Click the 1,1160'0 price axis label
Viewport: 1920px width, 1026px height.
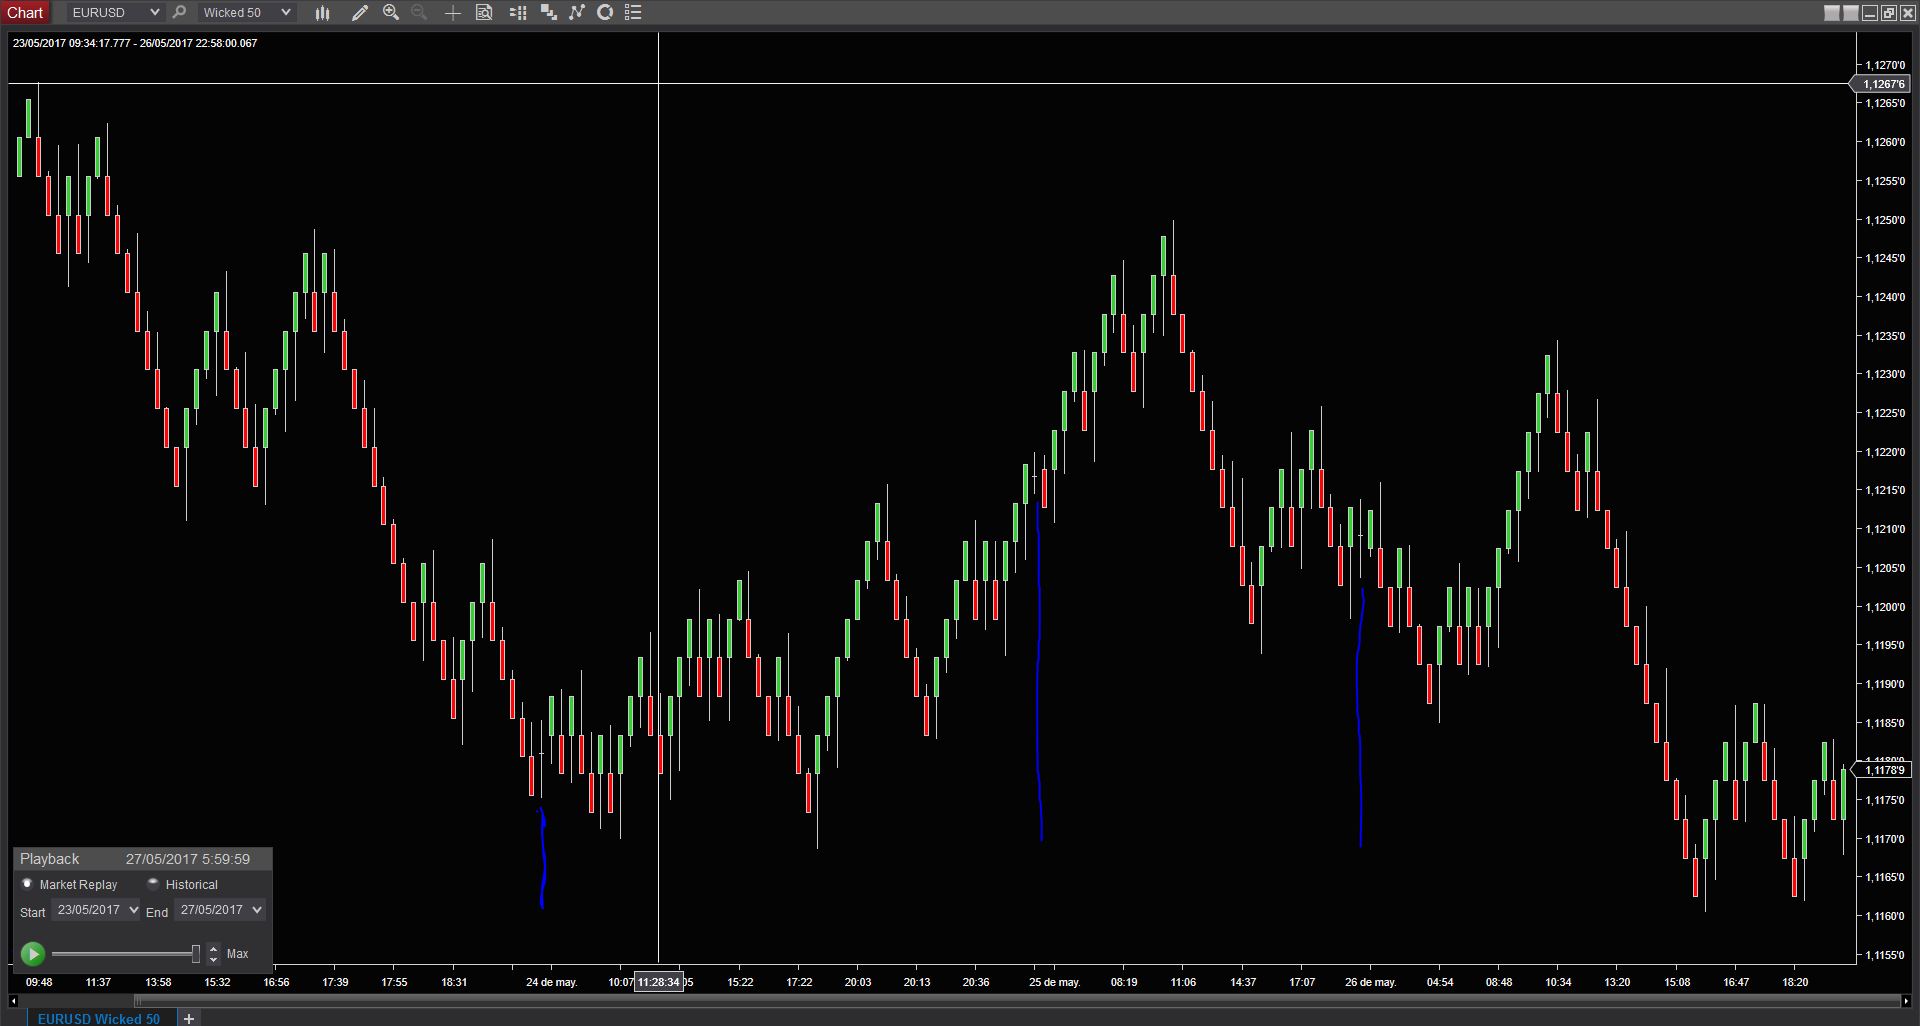click(x=1886, y=916)
